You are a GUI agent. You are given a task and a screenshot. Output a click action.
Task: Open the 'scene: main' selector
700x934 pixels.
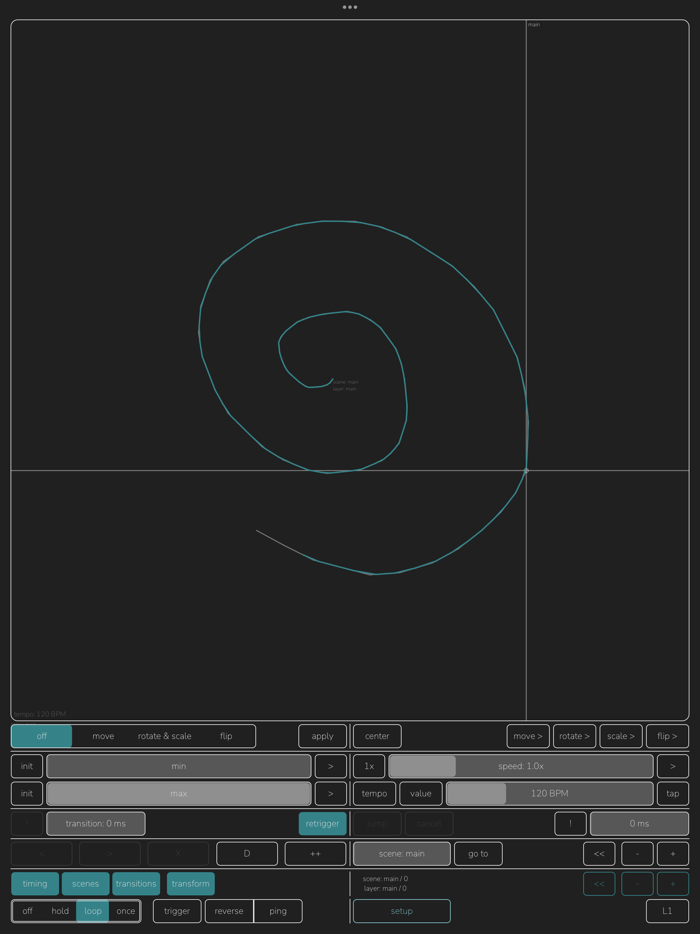[x=402, y=854]
